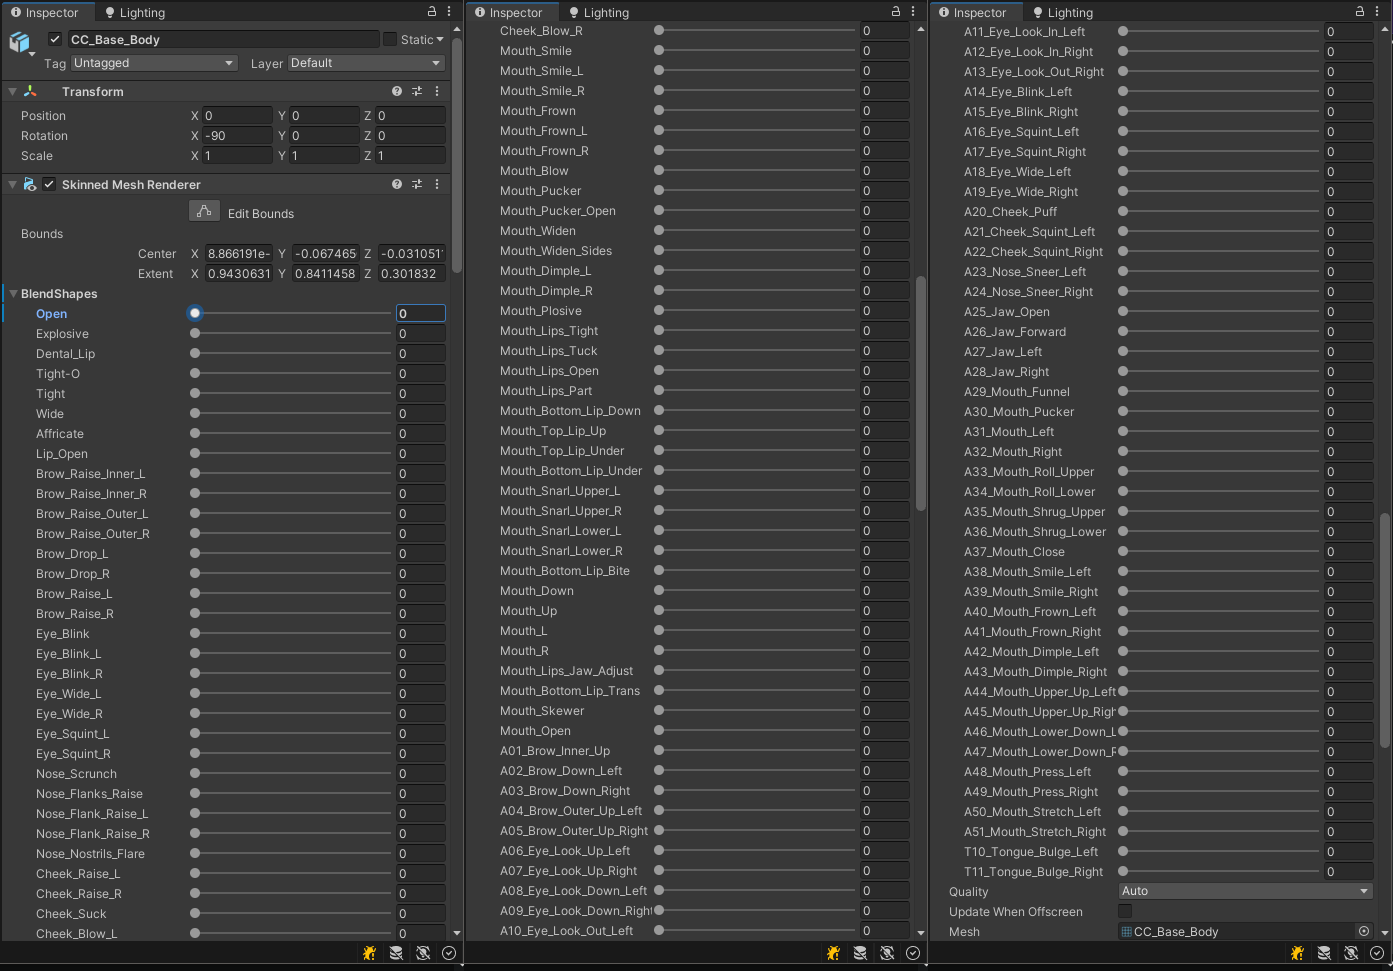Open right Inspector panel kebab menu
The image size is (1393, 971).
click(1377, 11)
